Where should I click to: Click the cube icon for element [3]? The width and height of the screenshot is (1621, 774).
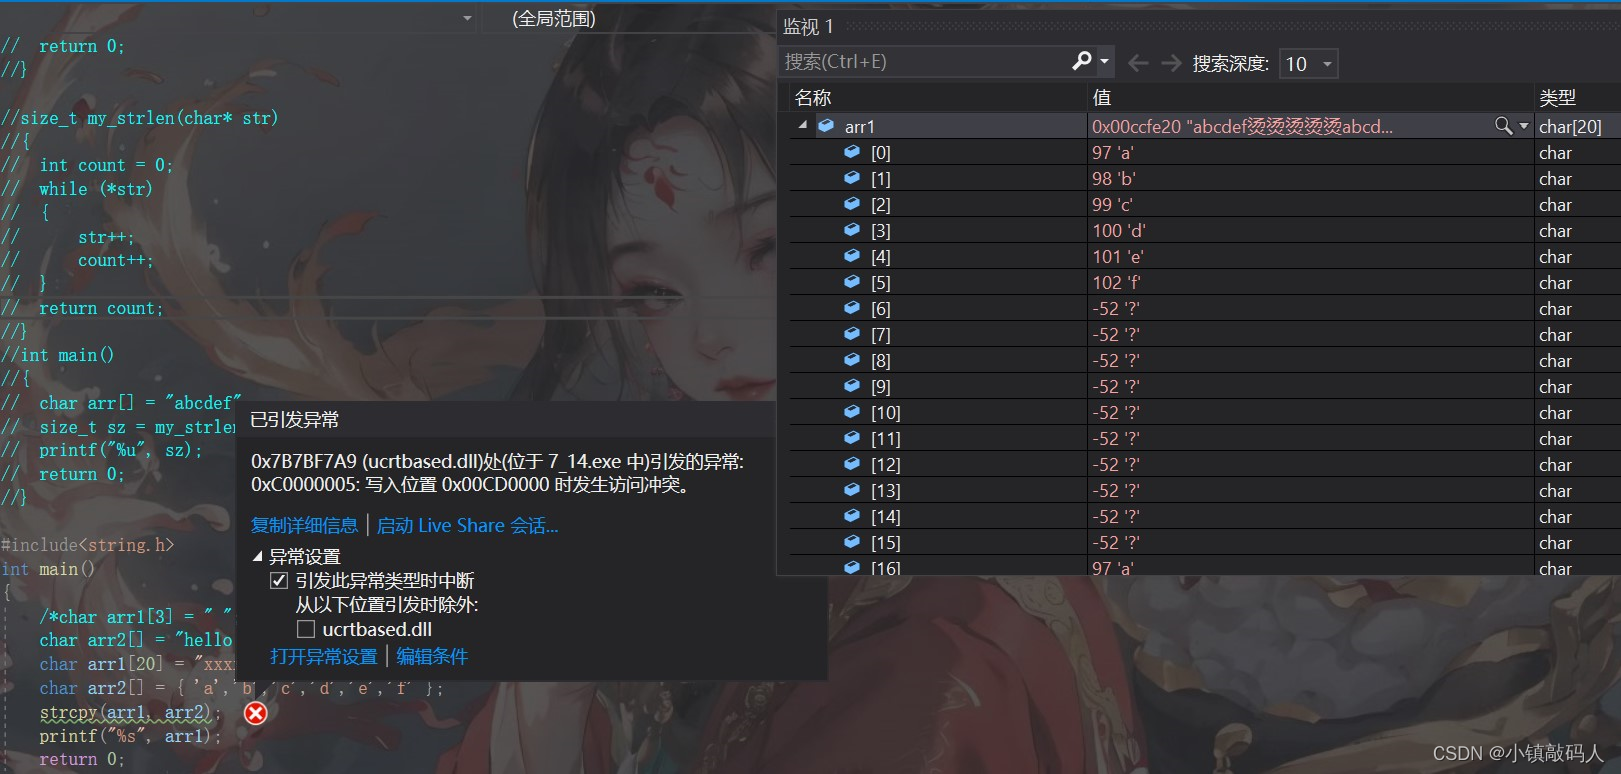point(852,229)
